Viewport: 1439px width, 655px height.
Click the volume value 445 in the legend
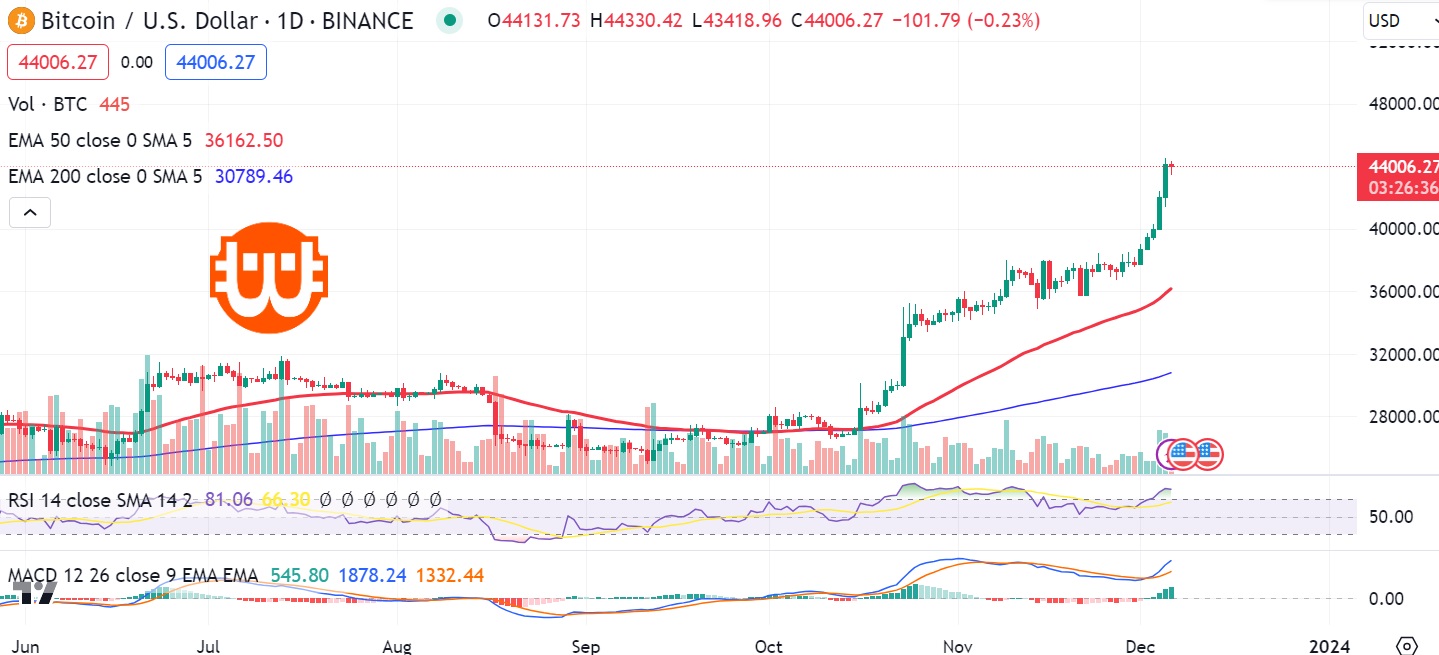point(115,104)
